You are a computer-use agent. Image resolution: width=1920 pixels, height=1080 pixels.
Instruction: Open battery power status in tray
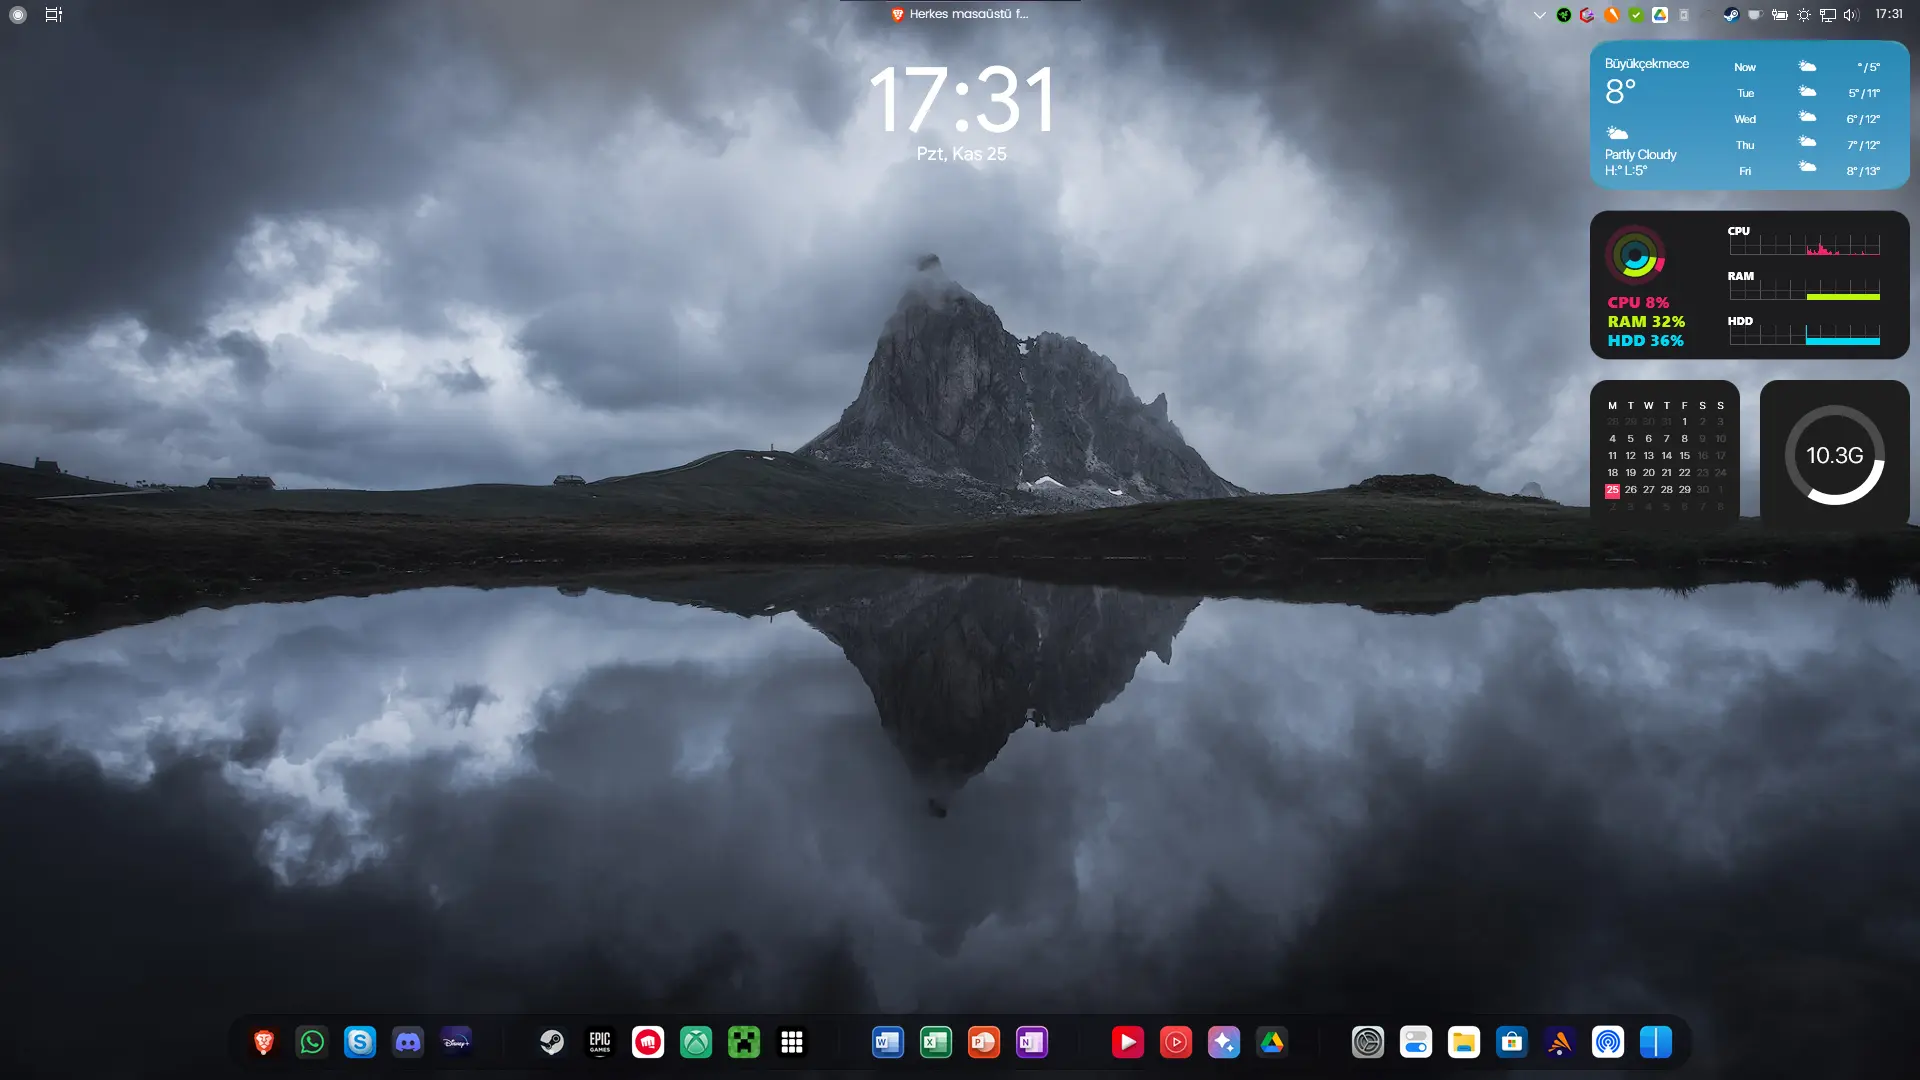pyautogui.click(x=1780, y=15)
